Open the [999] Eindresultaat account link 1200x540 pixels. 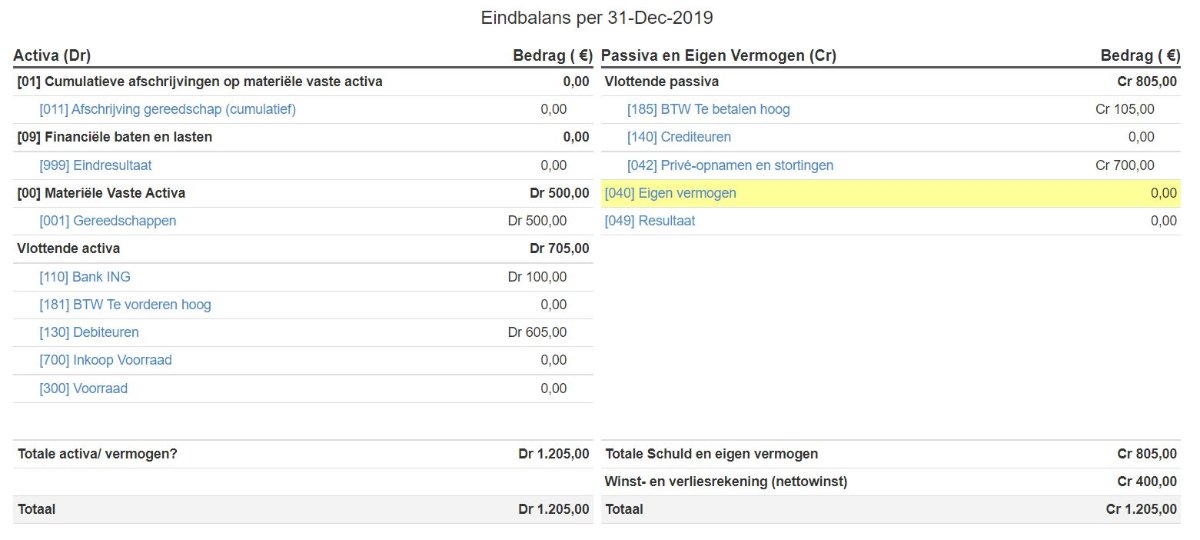[x=95, y=165]
